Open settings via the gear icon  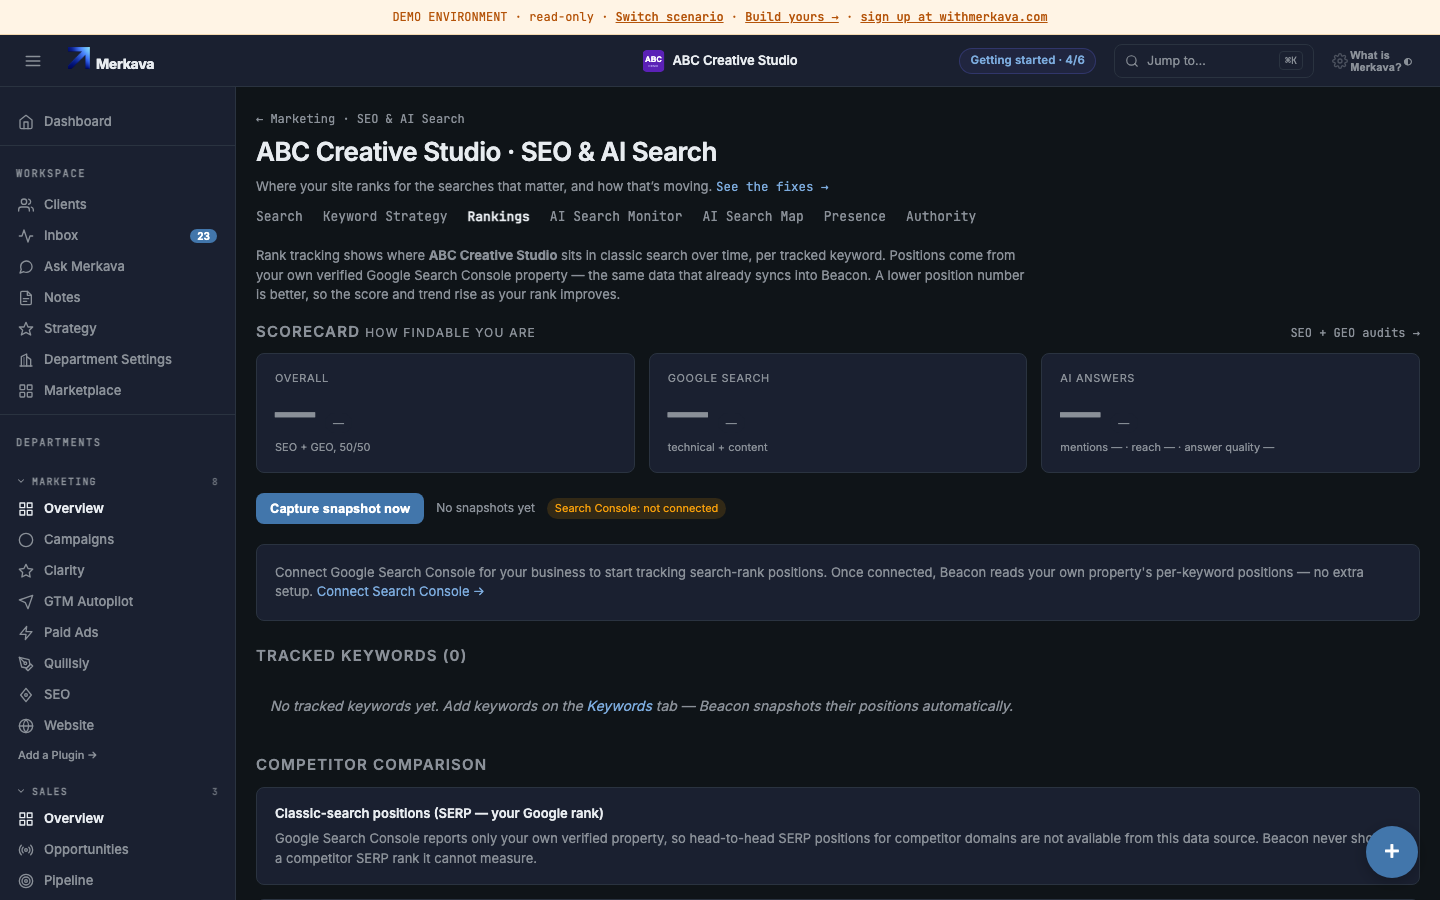pyautogui.click(x=1339, y=61)
